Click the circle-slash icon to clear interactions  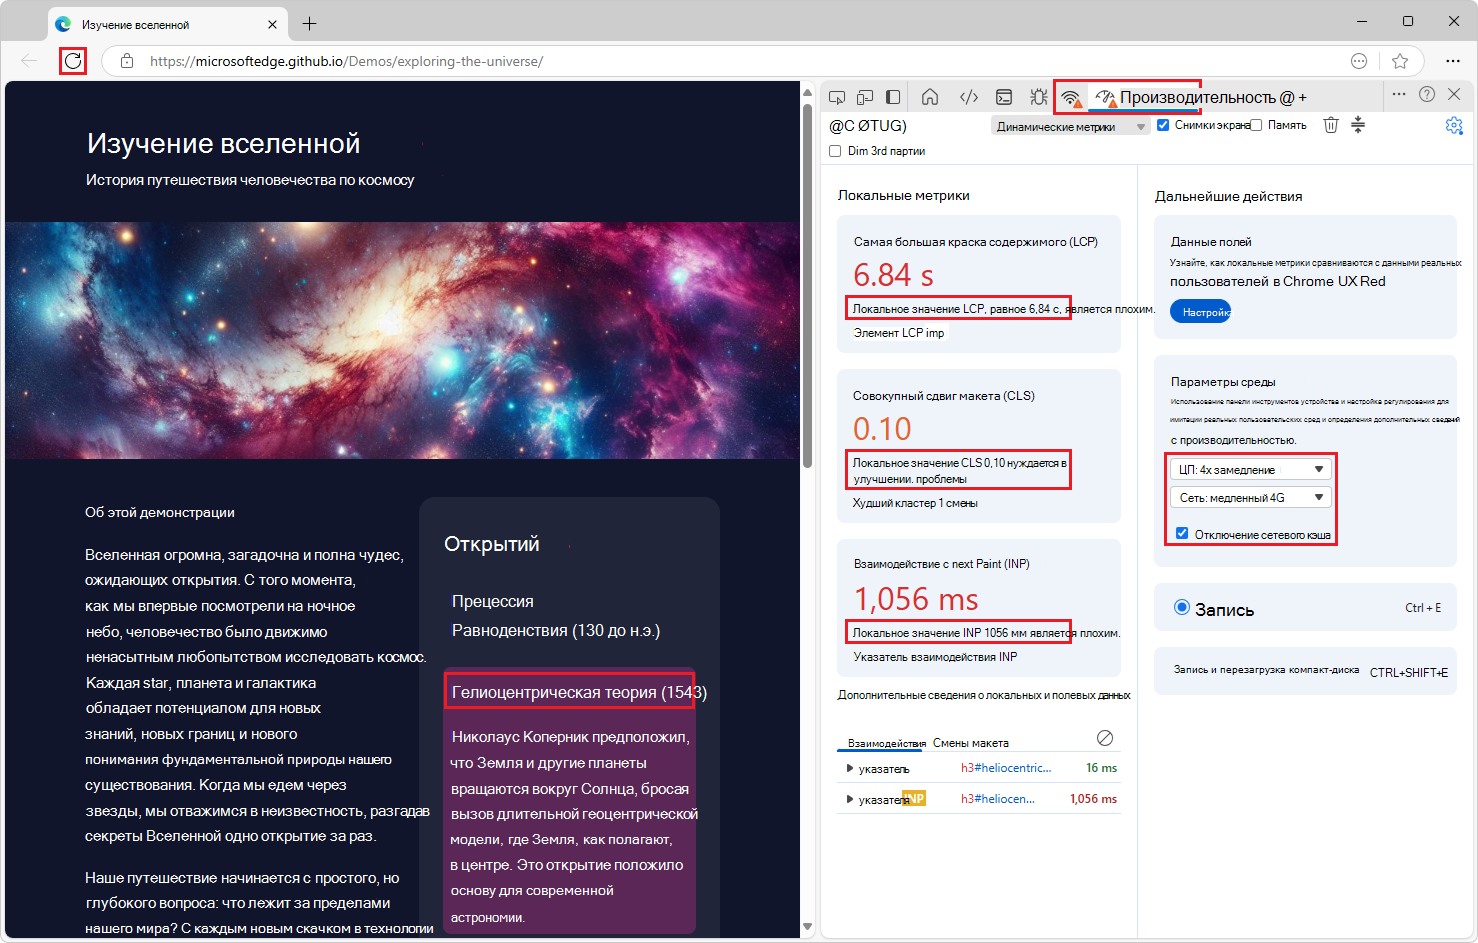(x=1105, y=738)
